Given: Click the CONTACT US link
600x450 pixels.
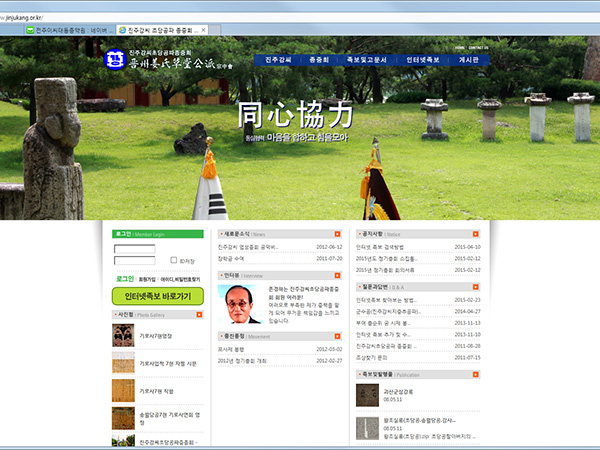Looking at the screenshot, I should coord(478,47).
